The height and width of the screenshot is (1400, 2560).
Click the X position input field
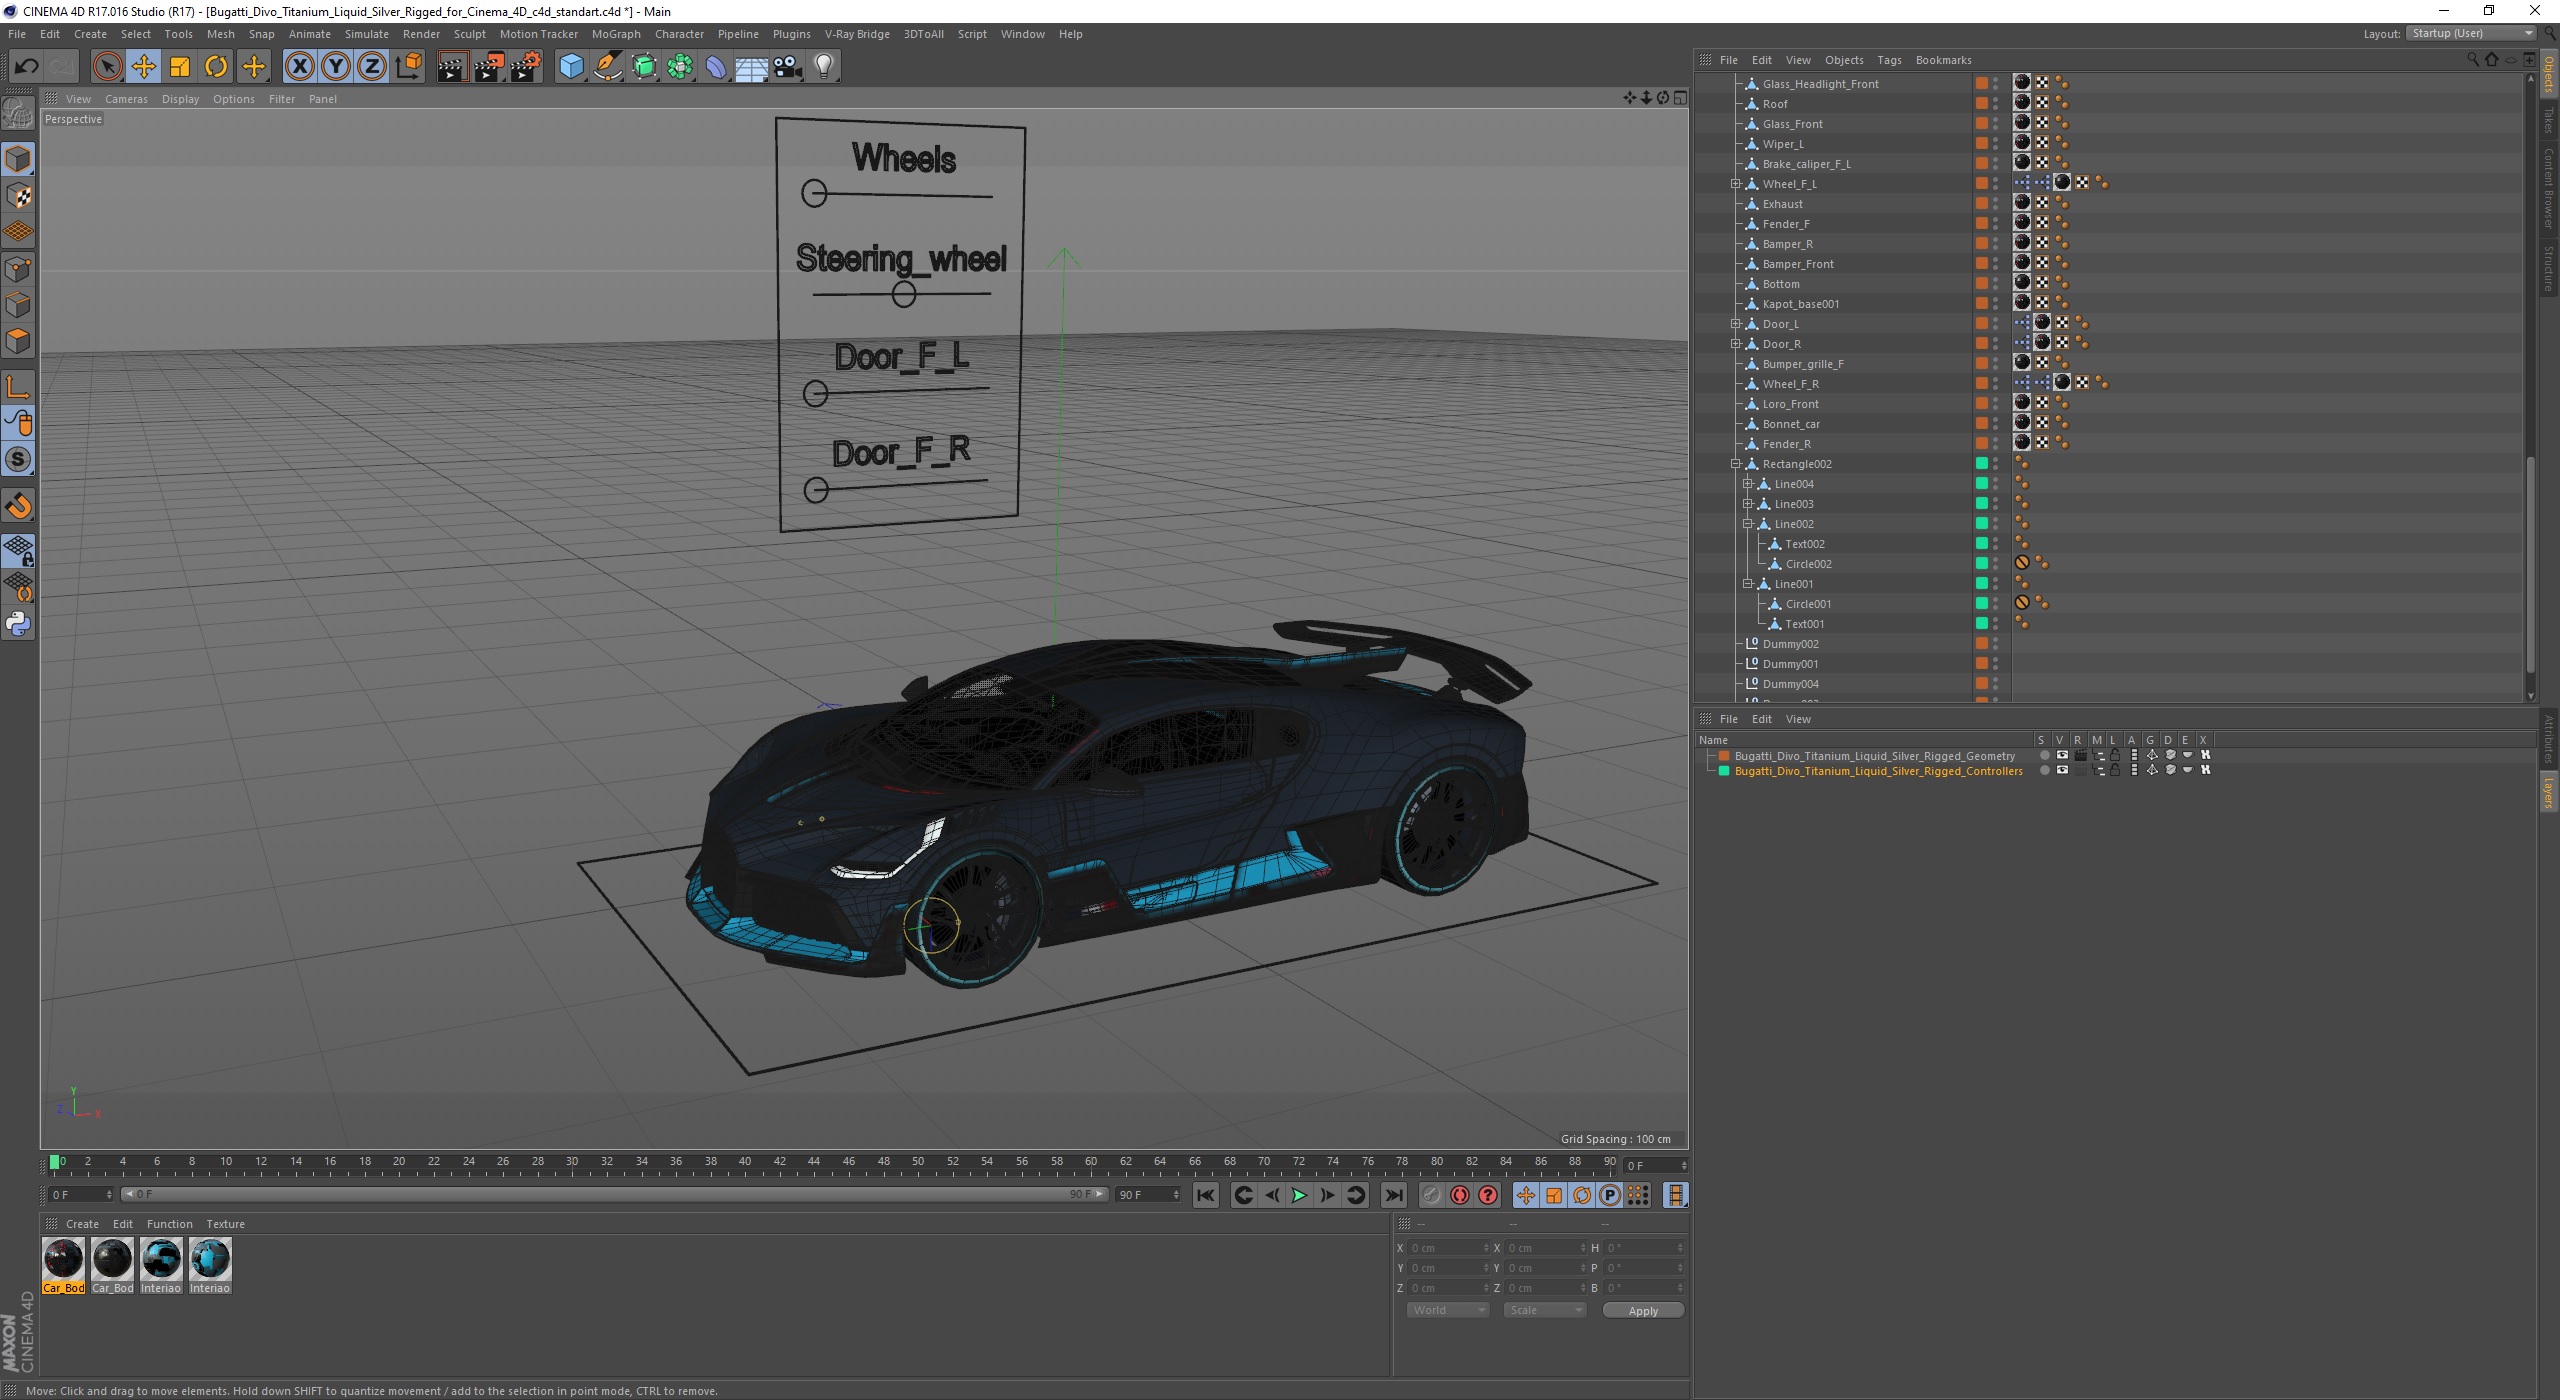(x=1448, y=1248)
